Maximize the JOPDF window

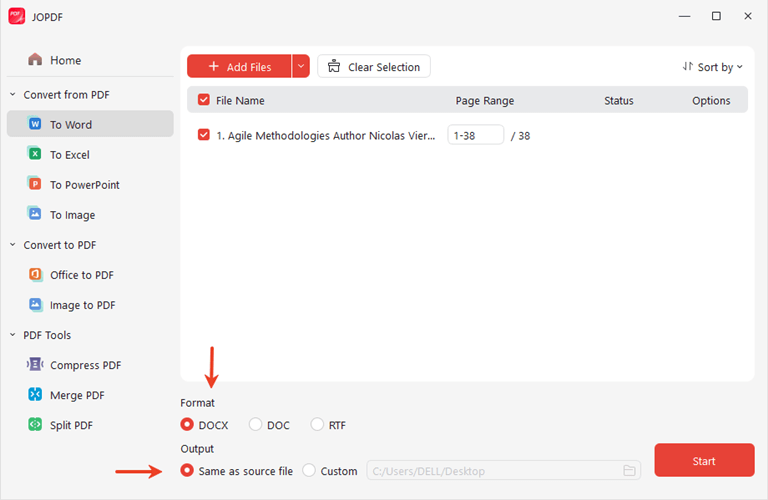click(716, 16)
